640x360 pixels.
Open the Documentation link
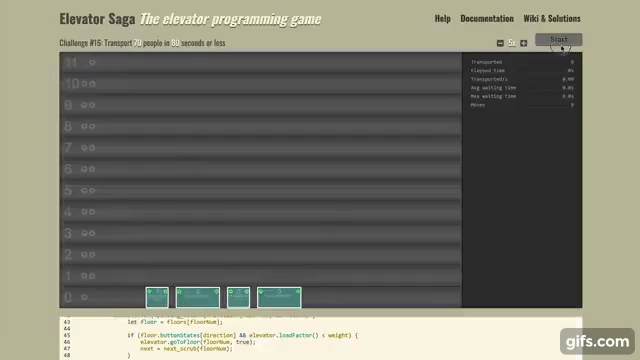coord(487,18)
